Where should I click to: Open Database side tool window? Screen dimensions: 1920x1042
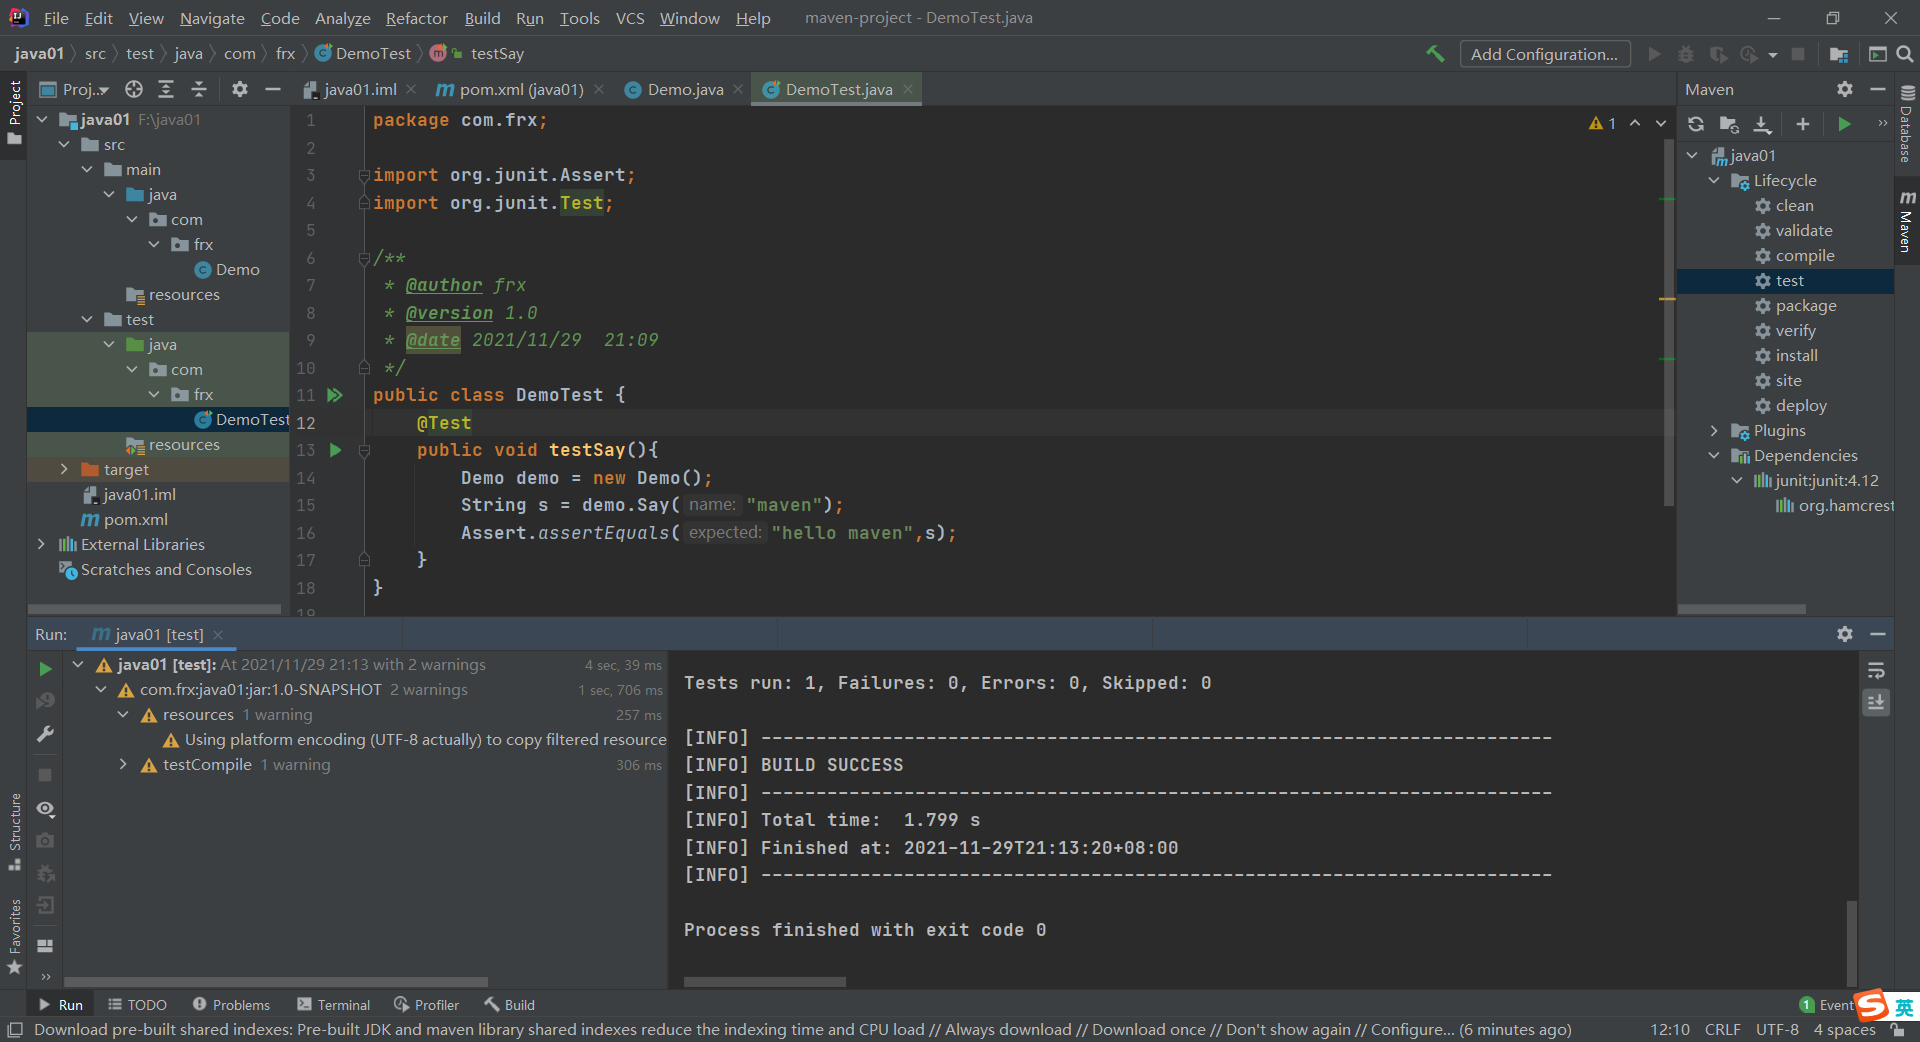[x=1907, y=123]
